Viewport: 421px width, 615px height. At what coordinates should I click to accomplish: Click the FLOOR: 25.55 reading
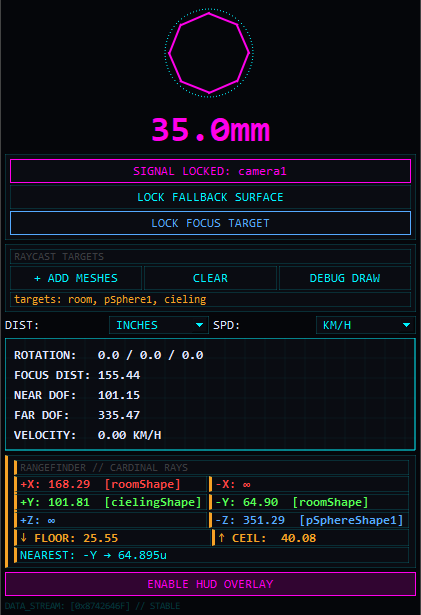click(x=112, y=538)
